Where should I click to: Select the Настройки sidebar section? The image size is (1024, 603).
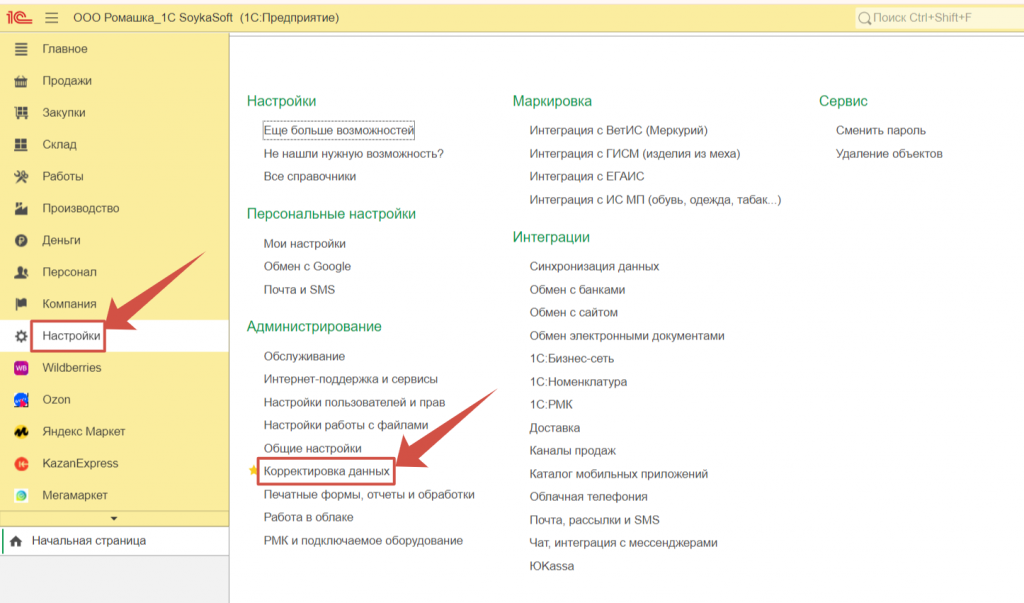71,336
